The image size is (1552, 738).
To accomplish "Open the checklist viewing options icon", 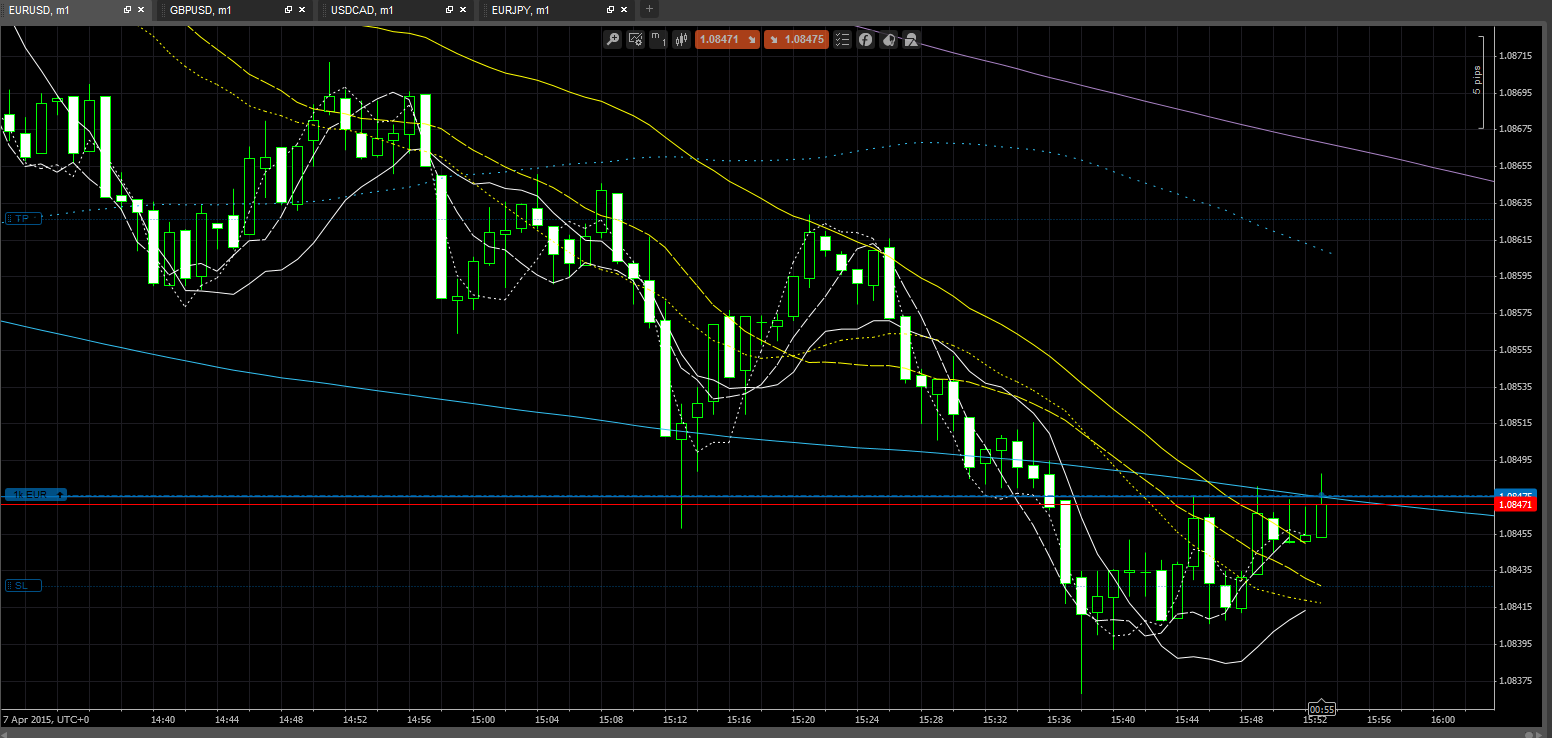I will coord(841,40).
